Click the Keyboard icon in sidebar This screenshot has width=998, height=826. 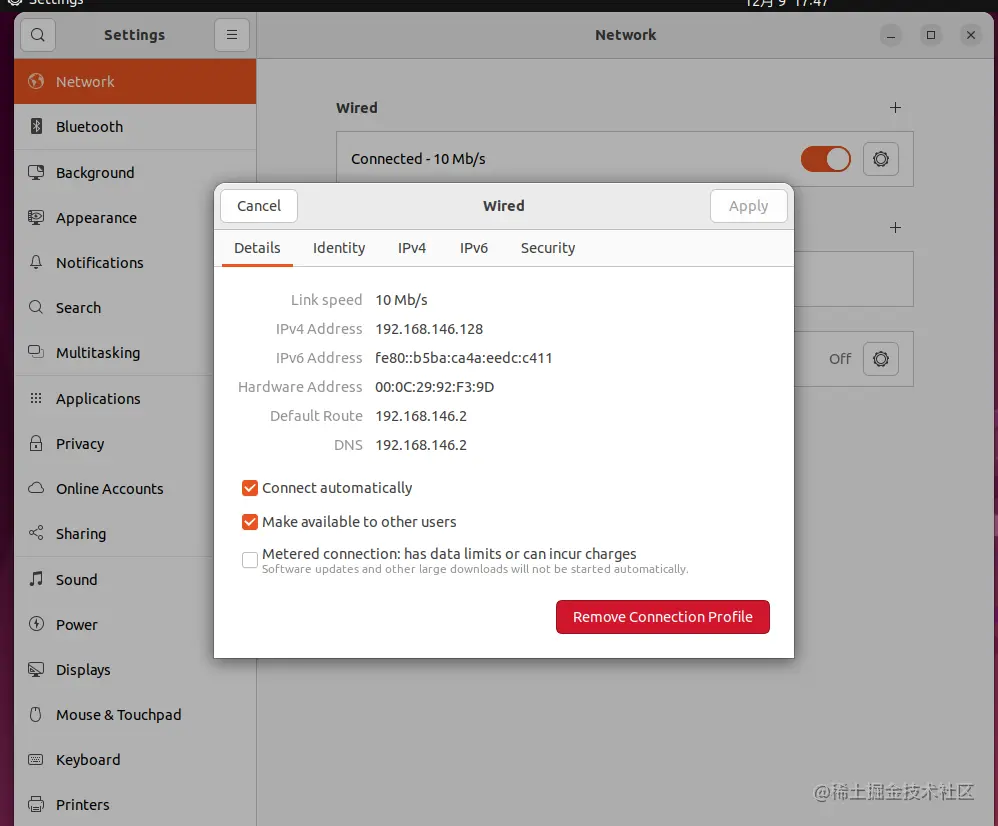coord(36,759)
